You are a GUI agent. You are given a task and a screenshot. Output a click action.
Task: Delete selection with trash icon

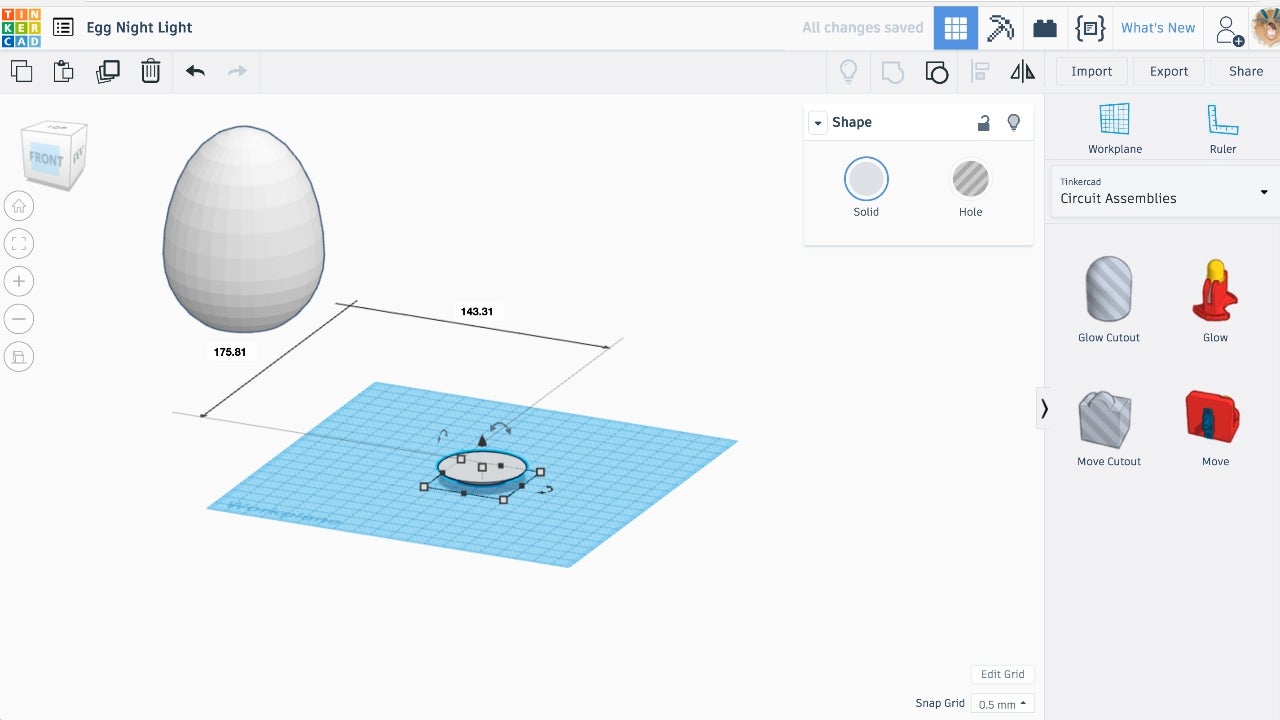(x=150, y=71)
